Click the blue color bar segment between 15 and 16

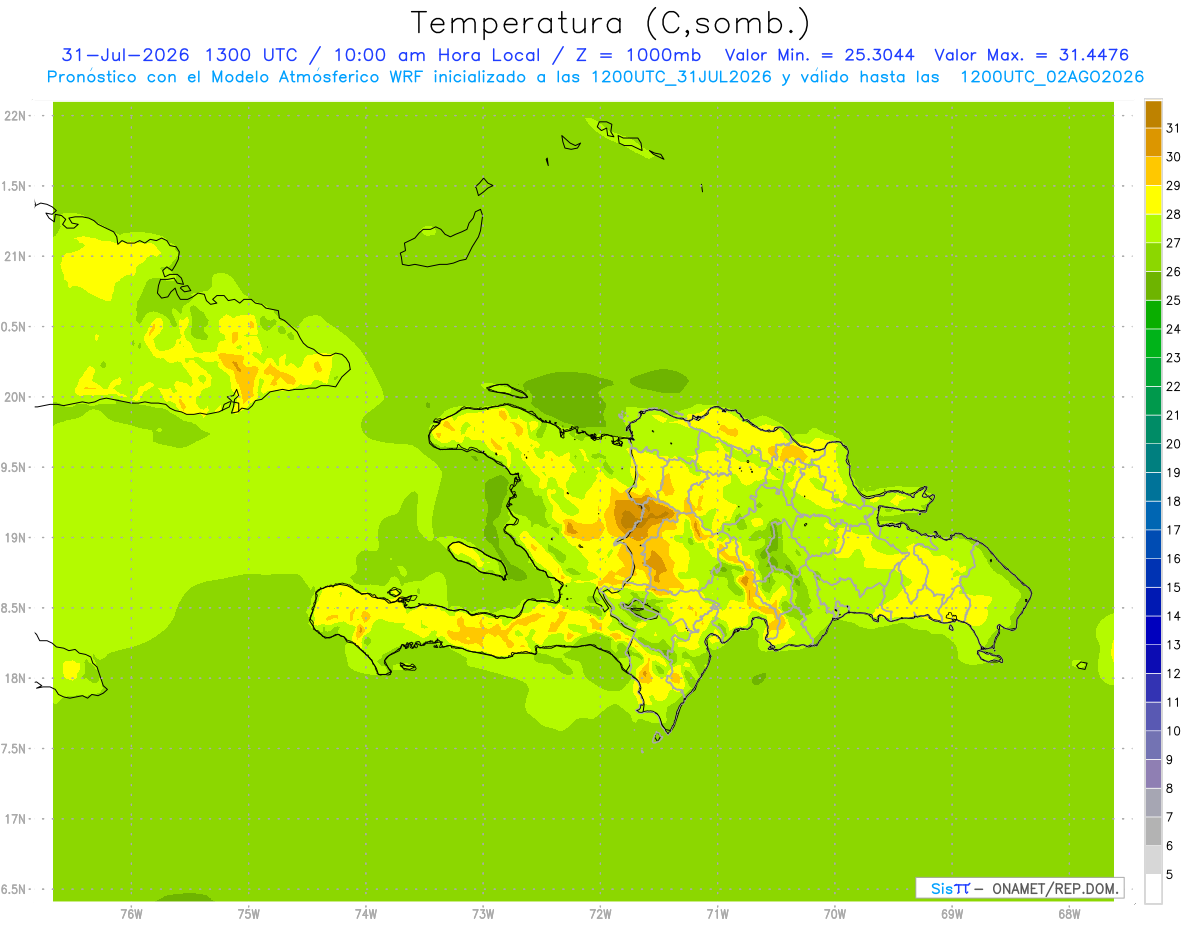(x=1153, y=574)
